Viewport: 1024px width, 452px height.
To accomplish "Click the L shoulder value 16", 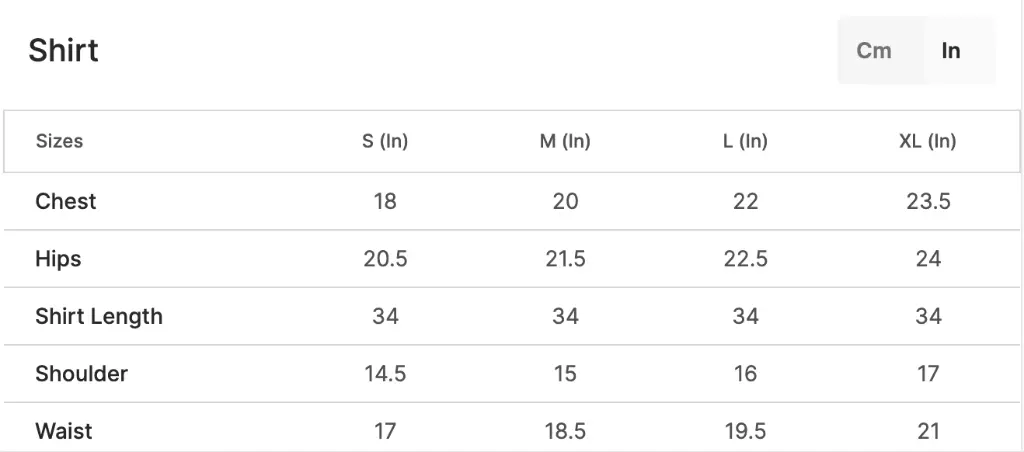I will [x=745, y=374].
